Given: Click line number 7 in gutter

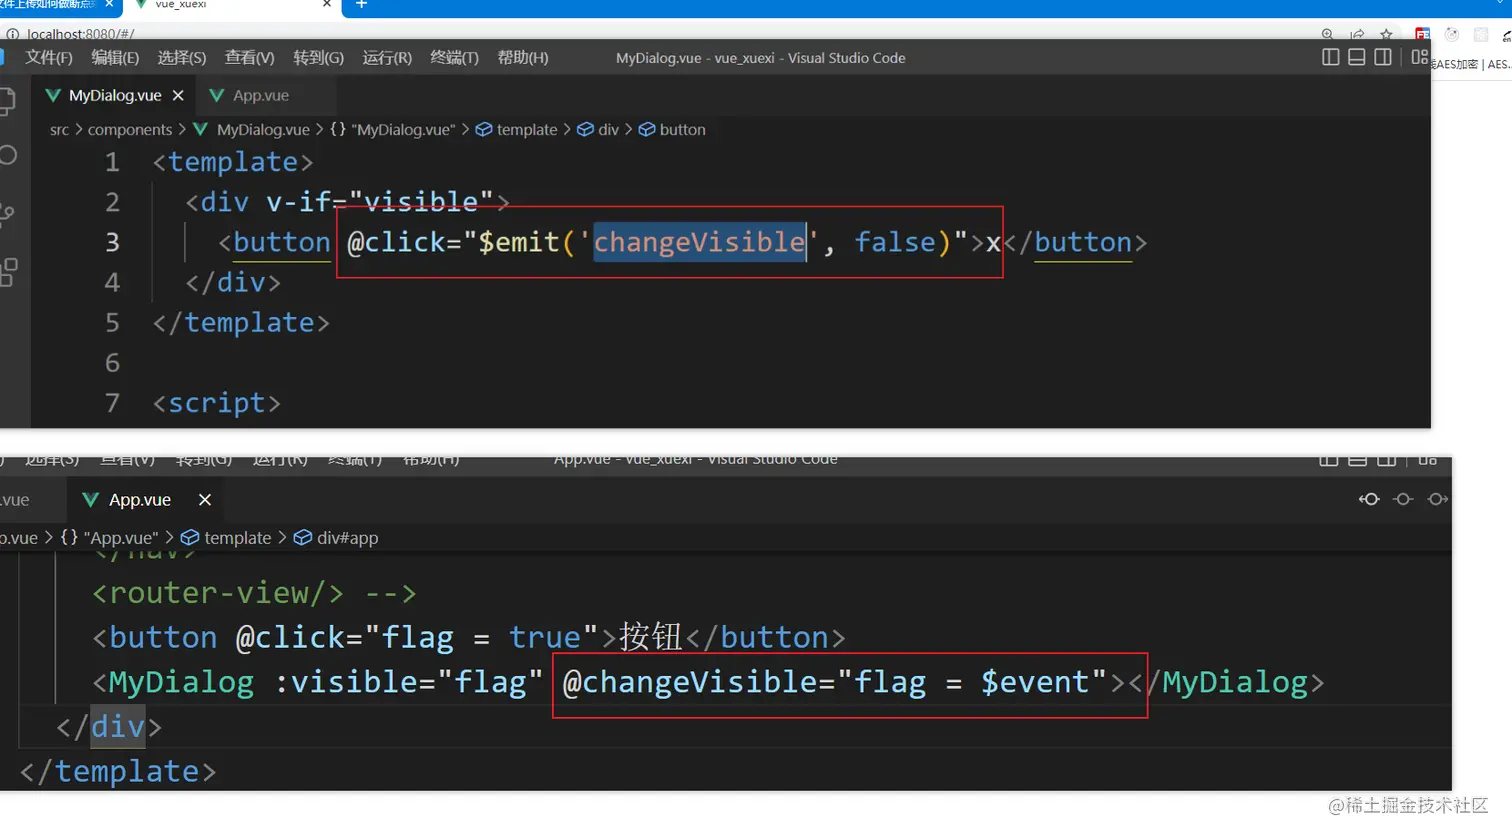Looking at the screenshot, I should 112,403.
